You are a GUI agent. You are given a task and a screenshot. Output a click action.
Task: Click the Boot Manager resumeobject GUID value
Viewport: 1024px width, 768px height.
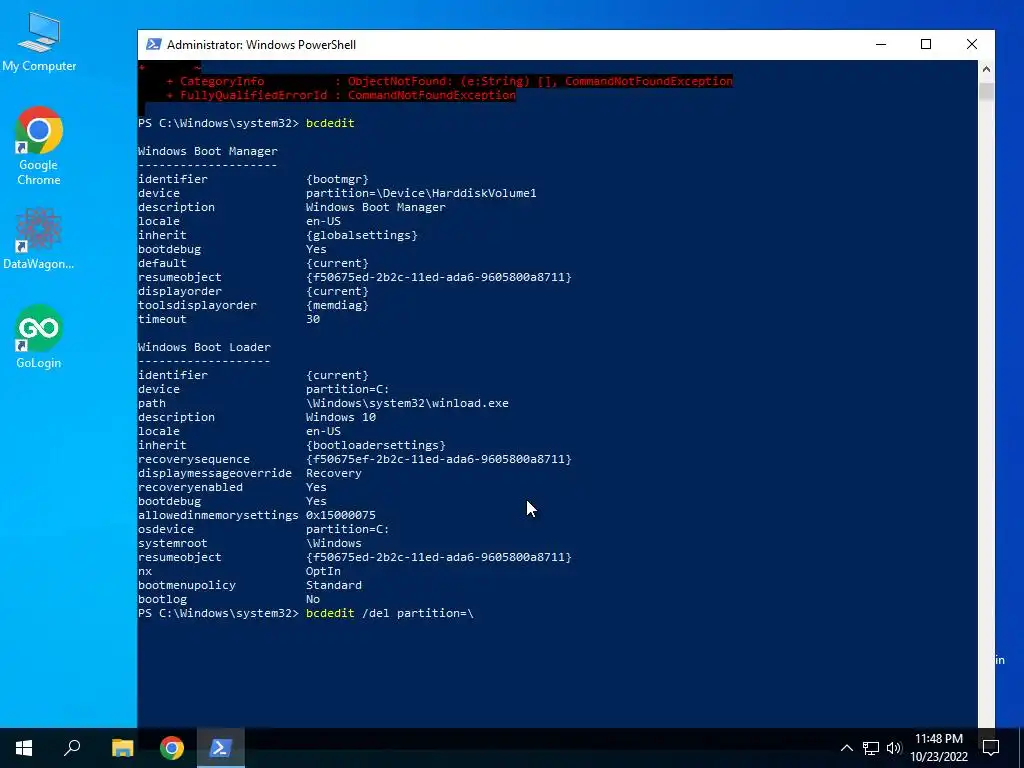[439, 277]
